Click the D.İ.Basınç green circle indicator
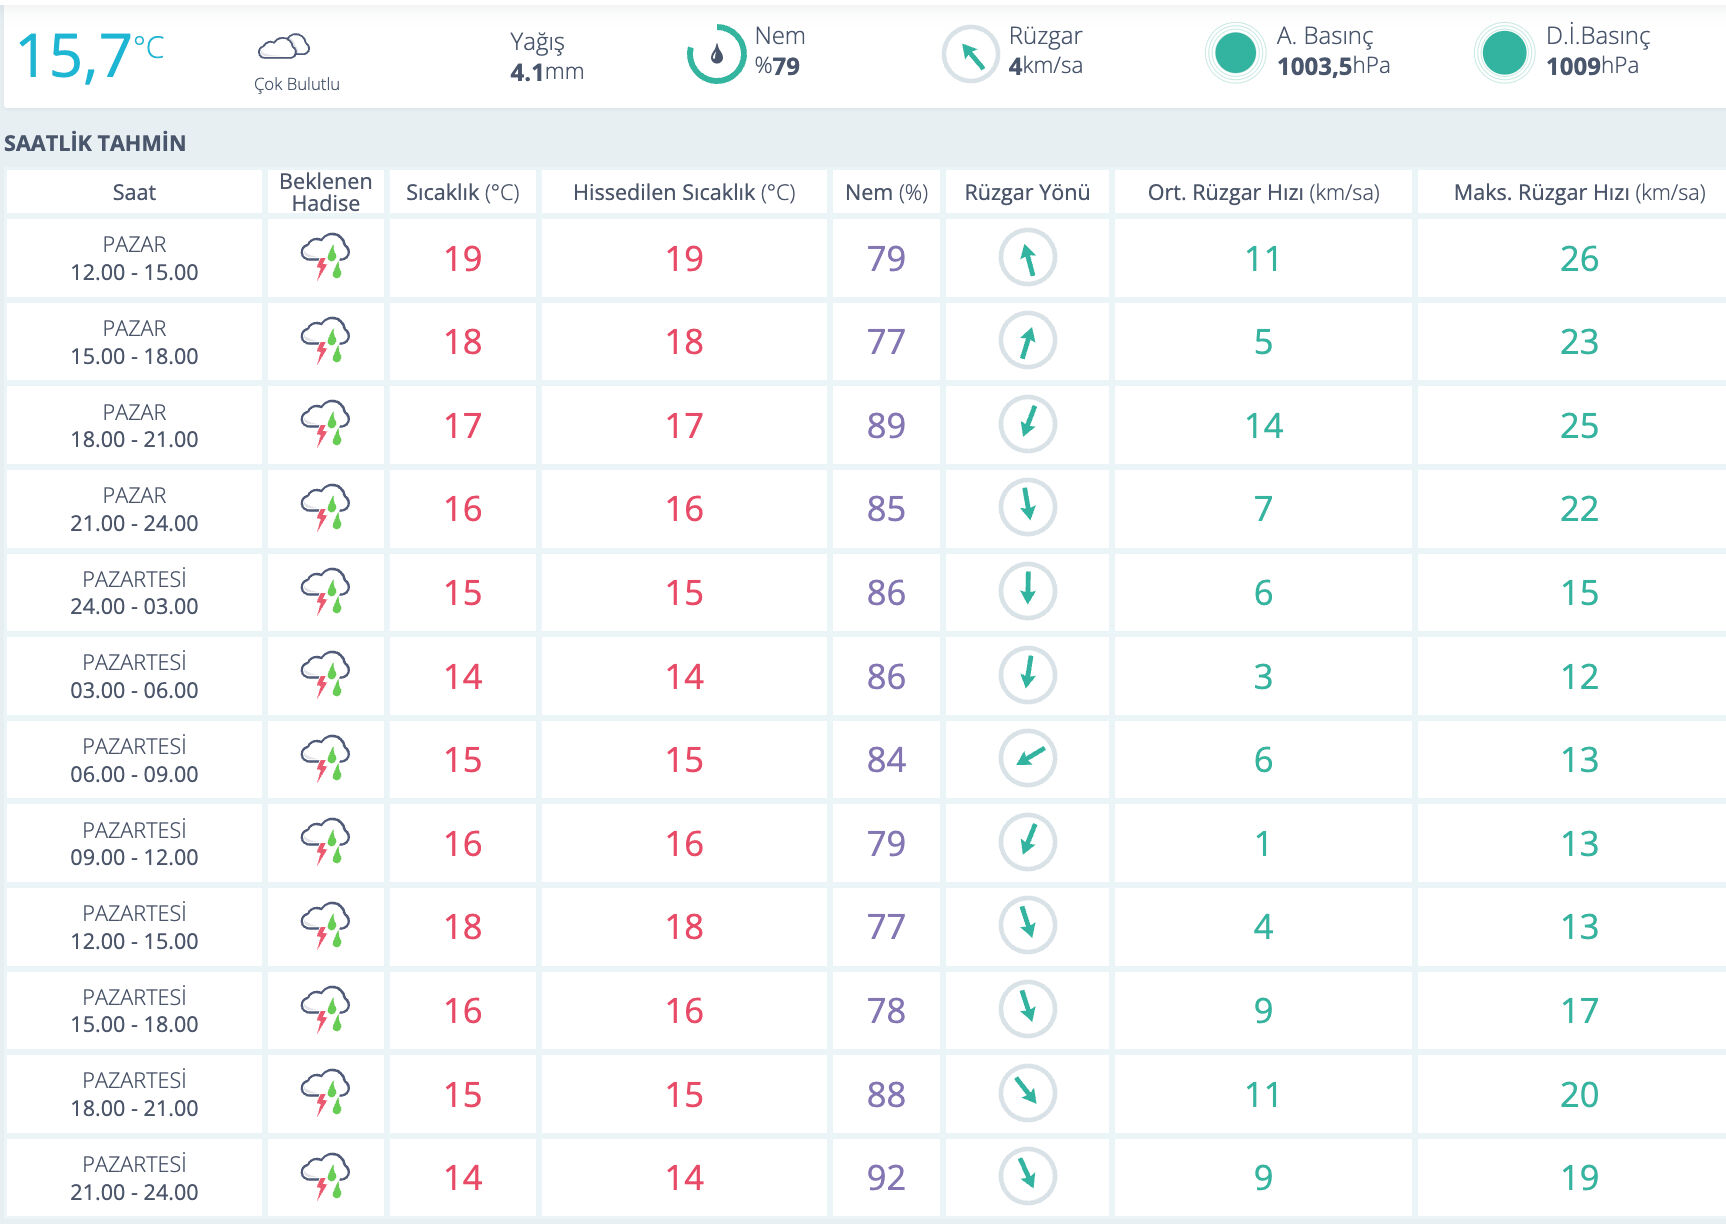 (x=1504, y=53)
